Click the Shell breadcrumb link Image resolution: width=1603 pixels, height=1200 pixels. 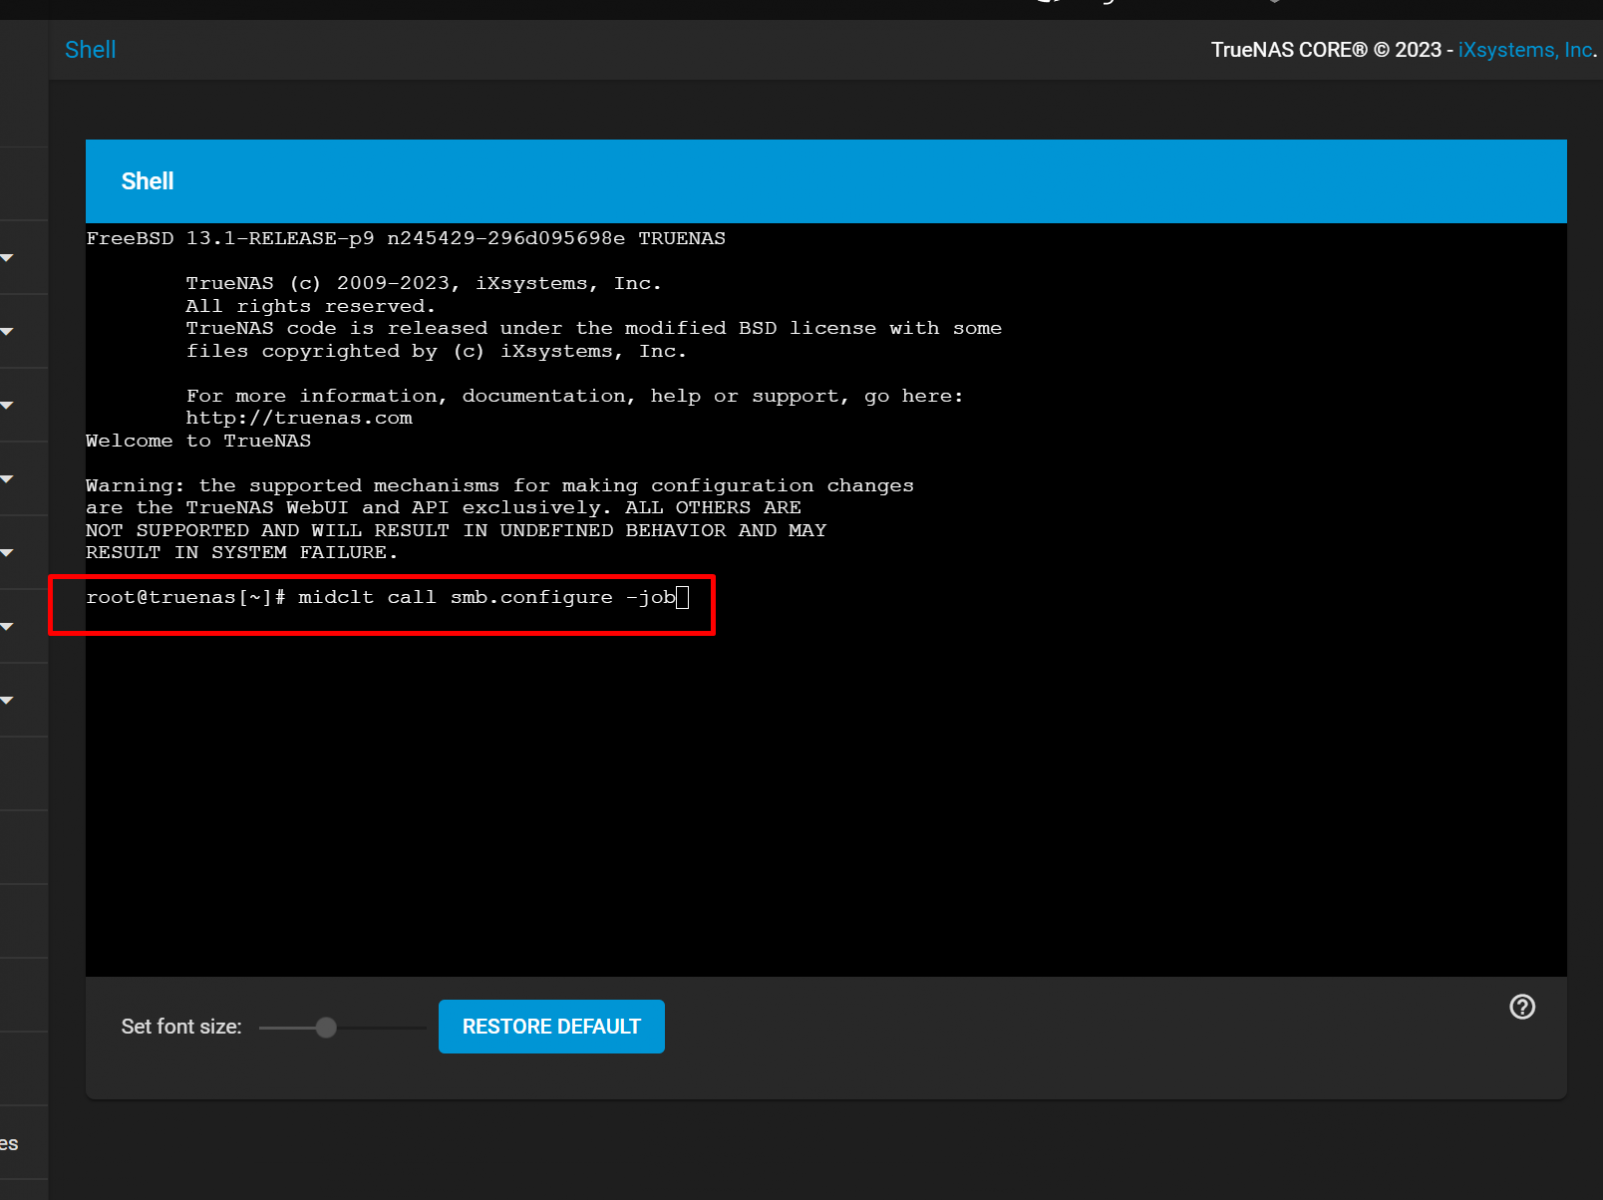(90, 50)
